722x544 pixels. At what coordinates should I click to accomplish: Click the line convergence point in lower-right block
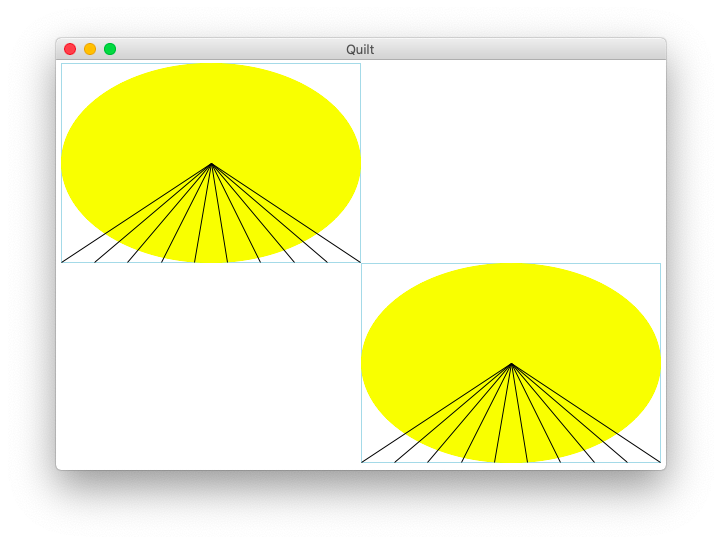(511, 364)
